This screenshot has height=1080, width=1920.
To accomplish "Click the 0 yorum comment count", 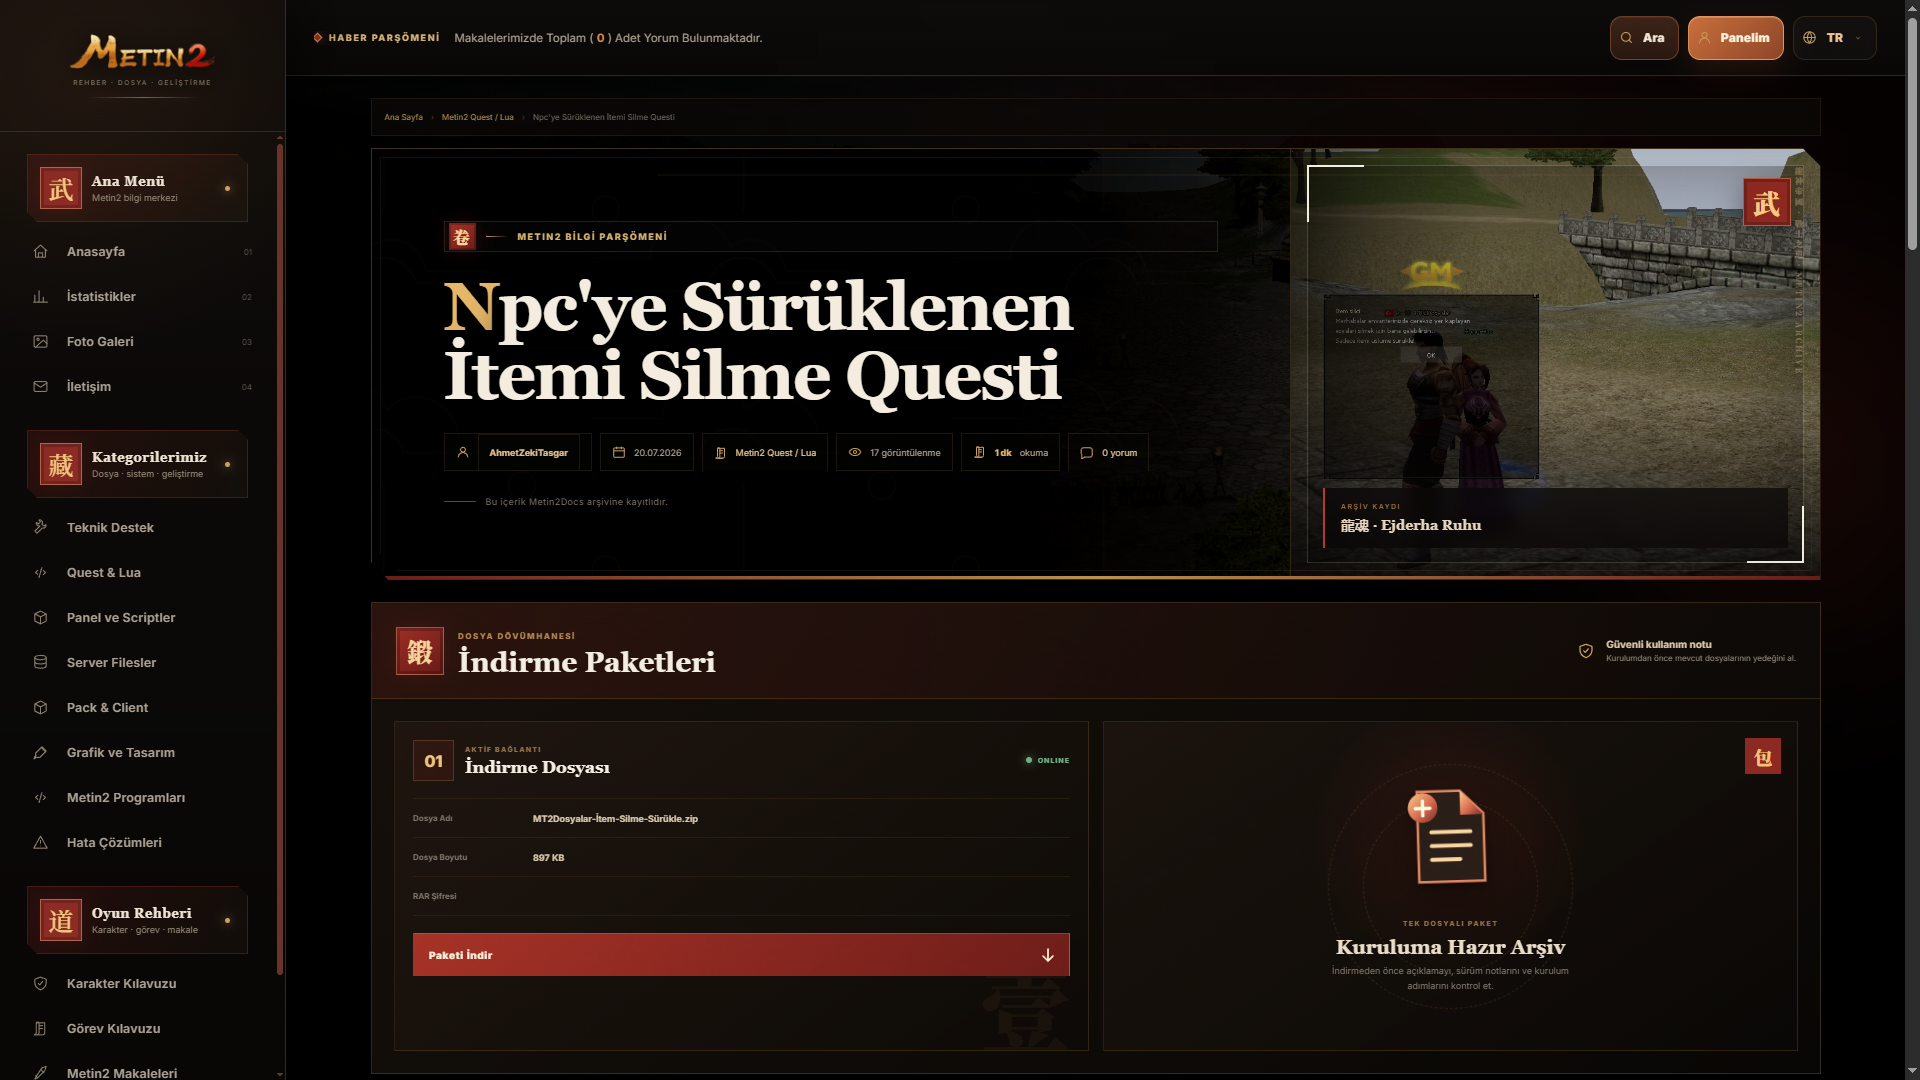I will [x=1108, y=453].
